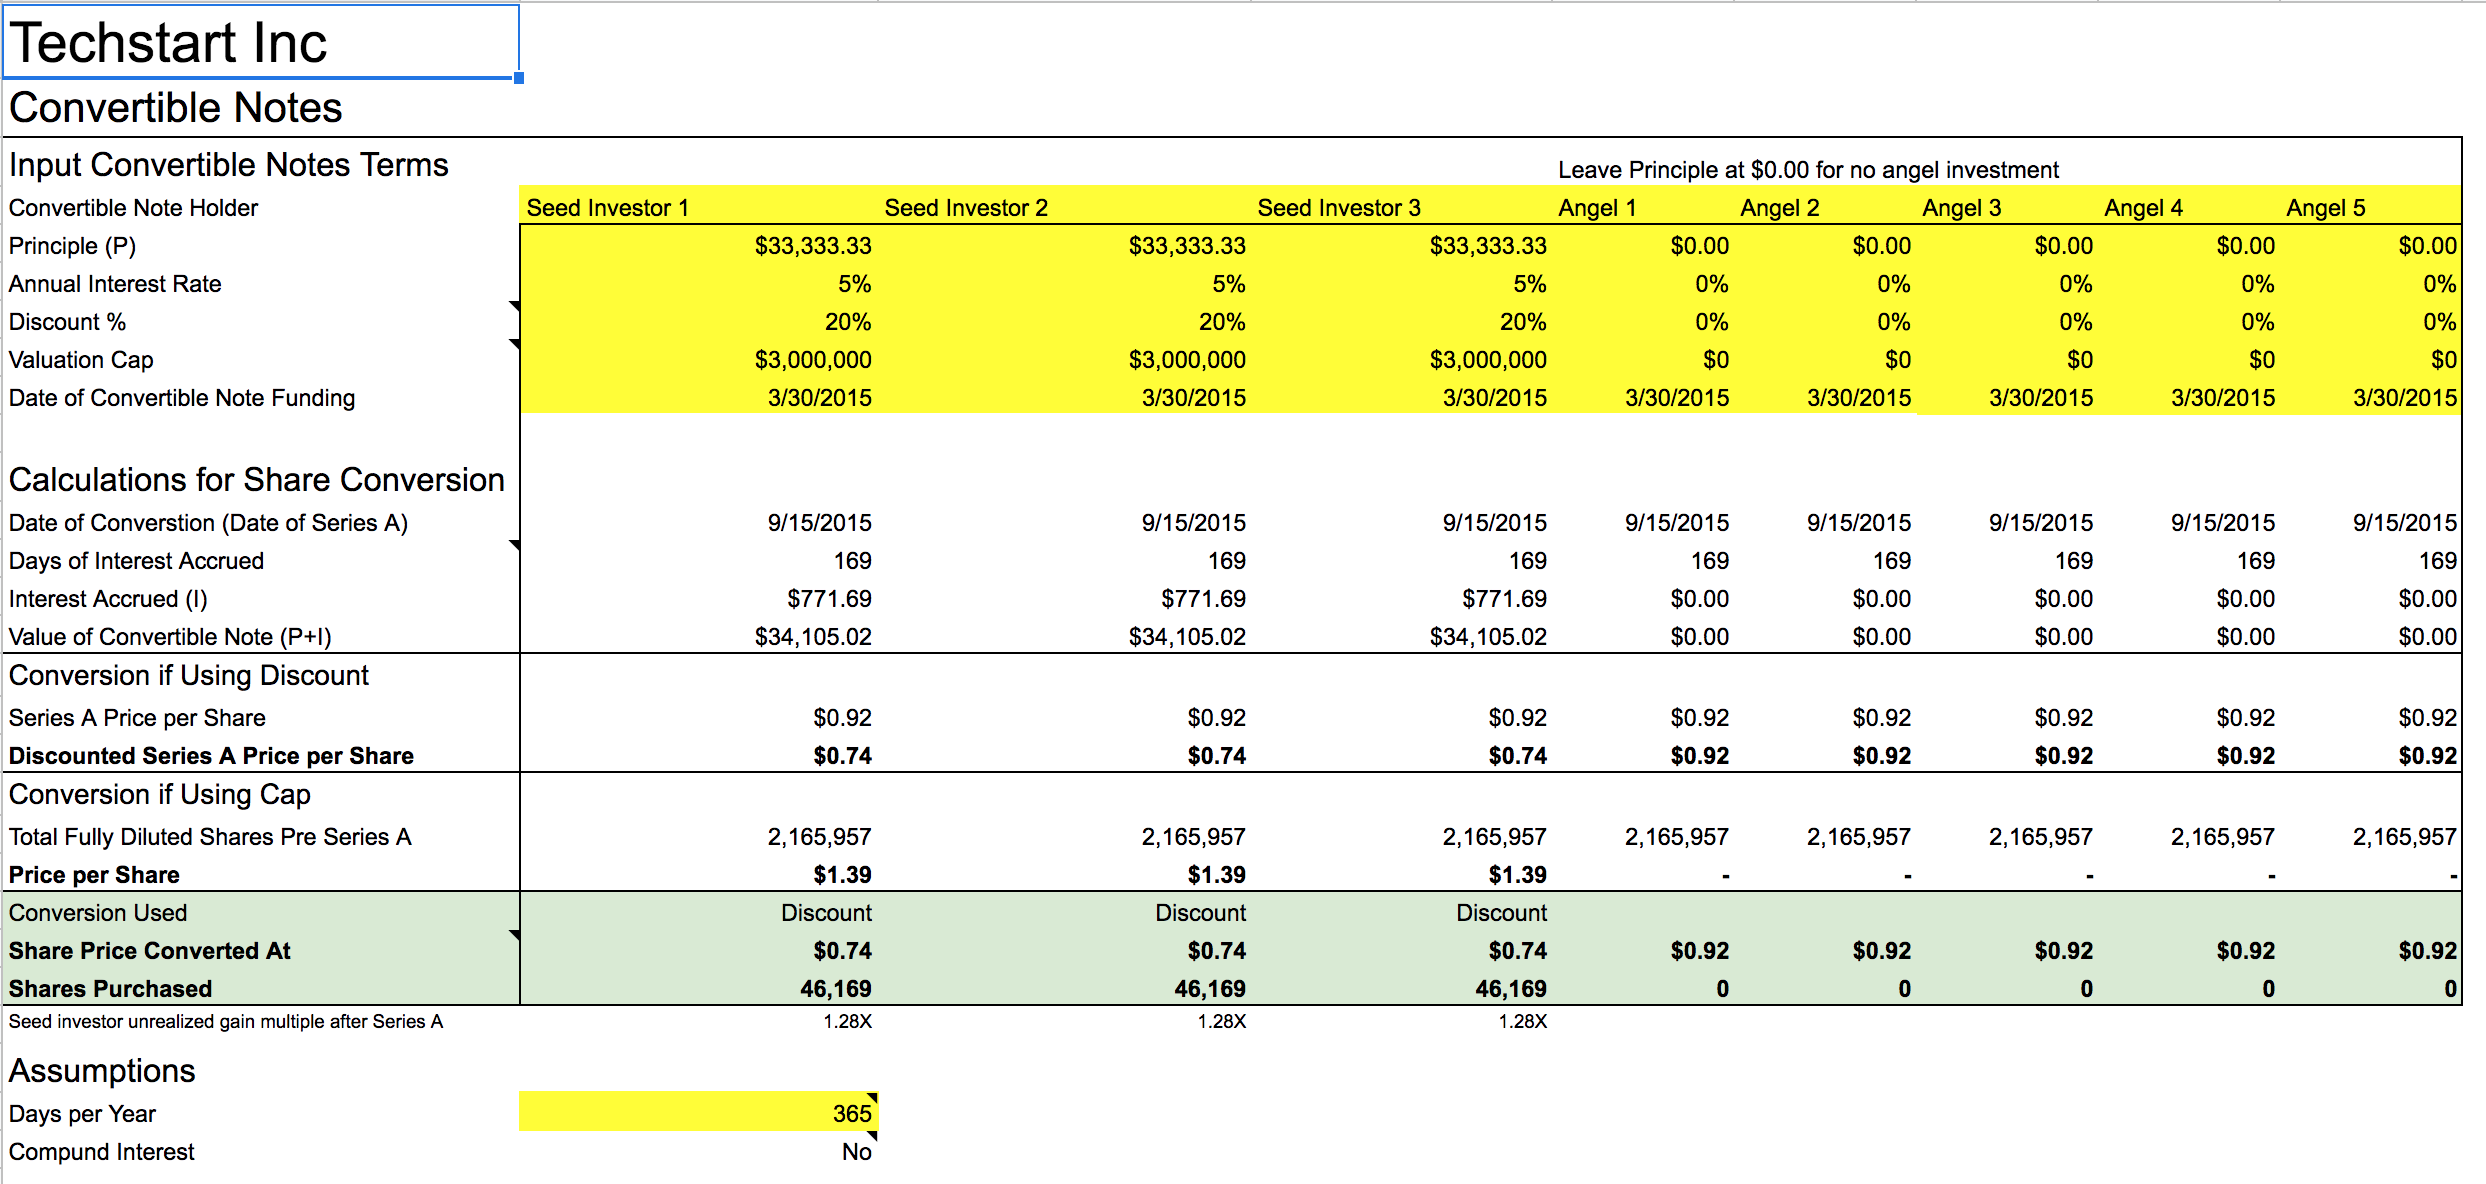Click the Annual Interest Rate row label
This screenshot has height=1184, width=2486.
pyautogui.click(x=115, y=284)
